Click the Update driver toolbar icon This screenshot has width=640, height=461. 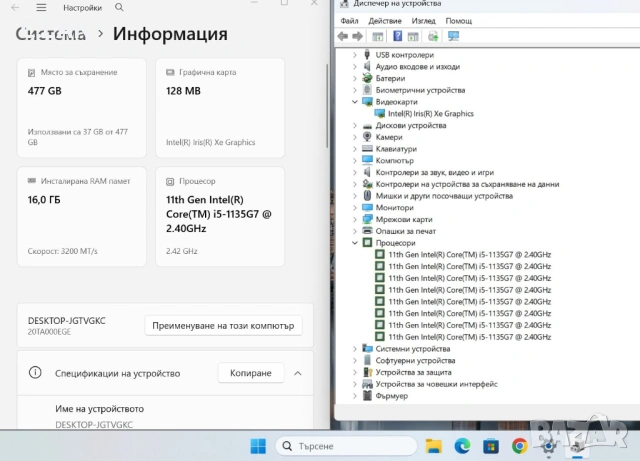(x=433, y=36)
